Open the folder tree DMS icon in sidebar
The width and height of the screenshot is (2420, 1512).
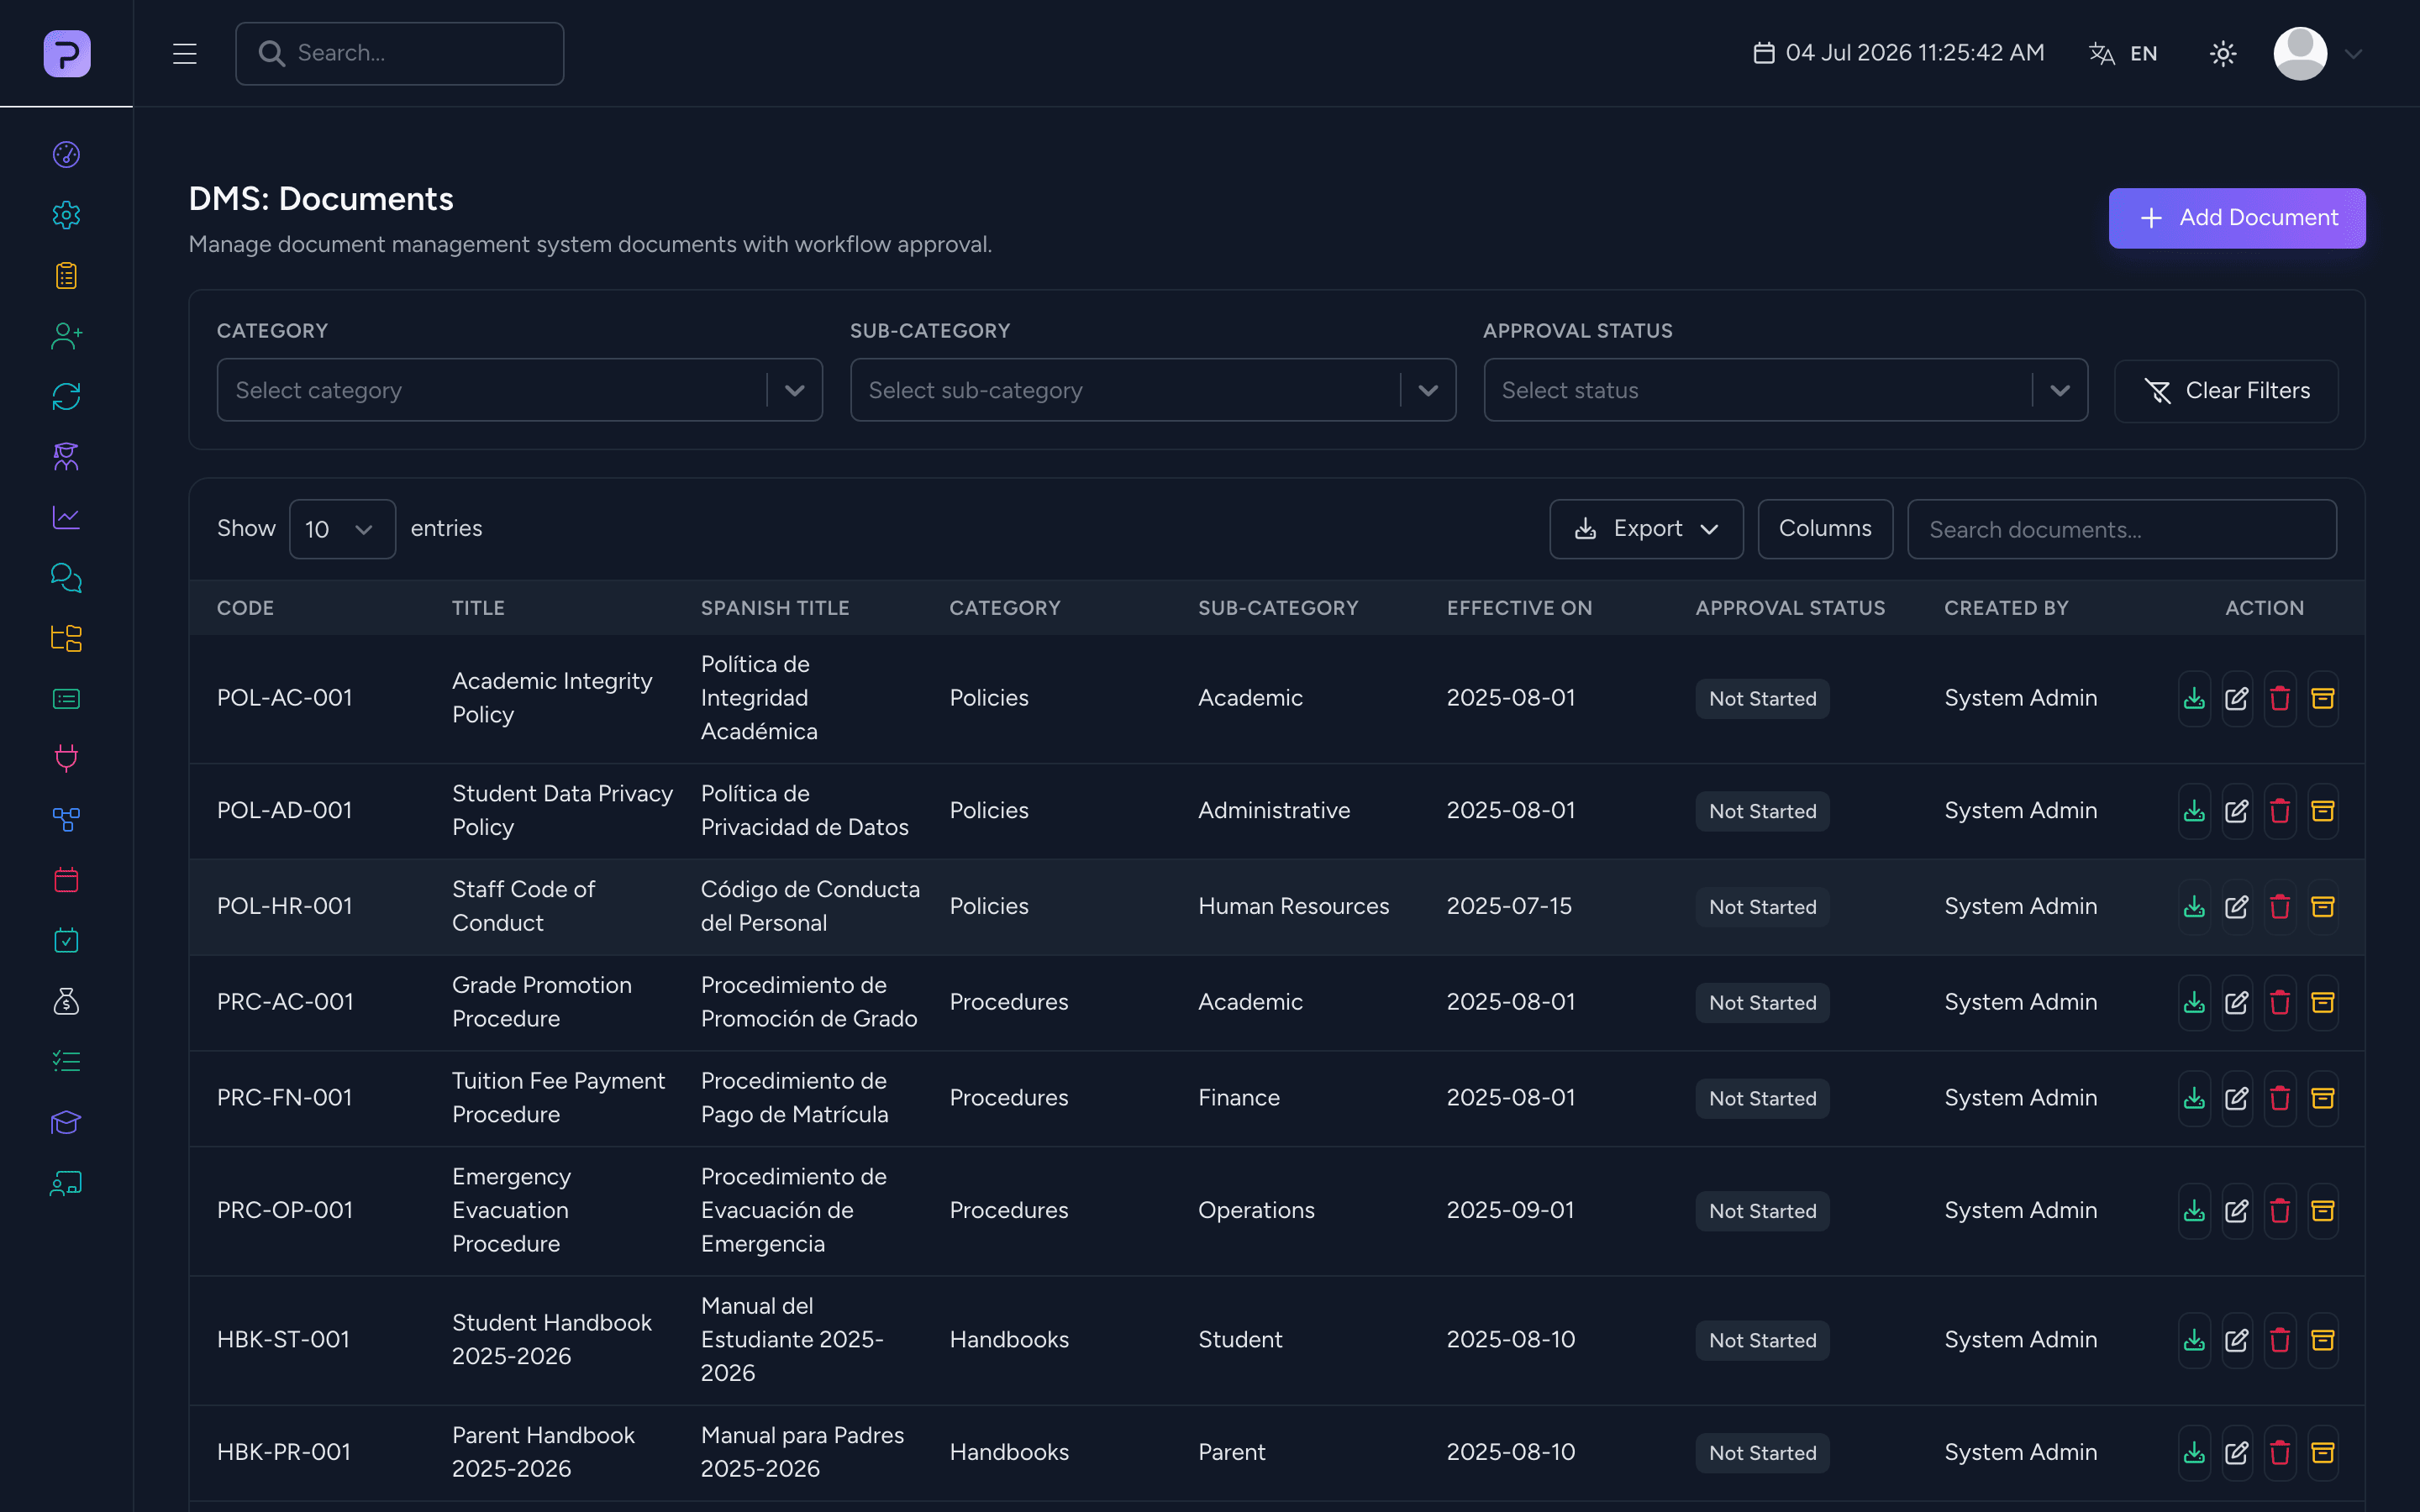coord(66,638)
